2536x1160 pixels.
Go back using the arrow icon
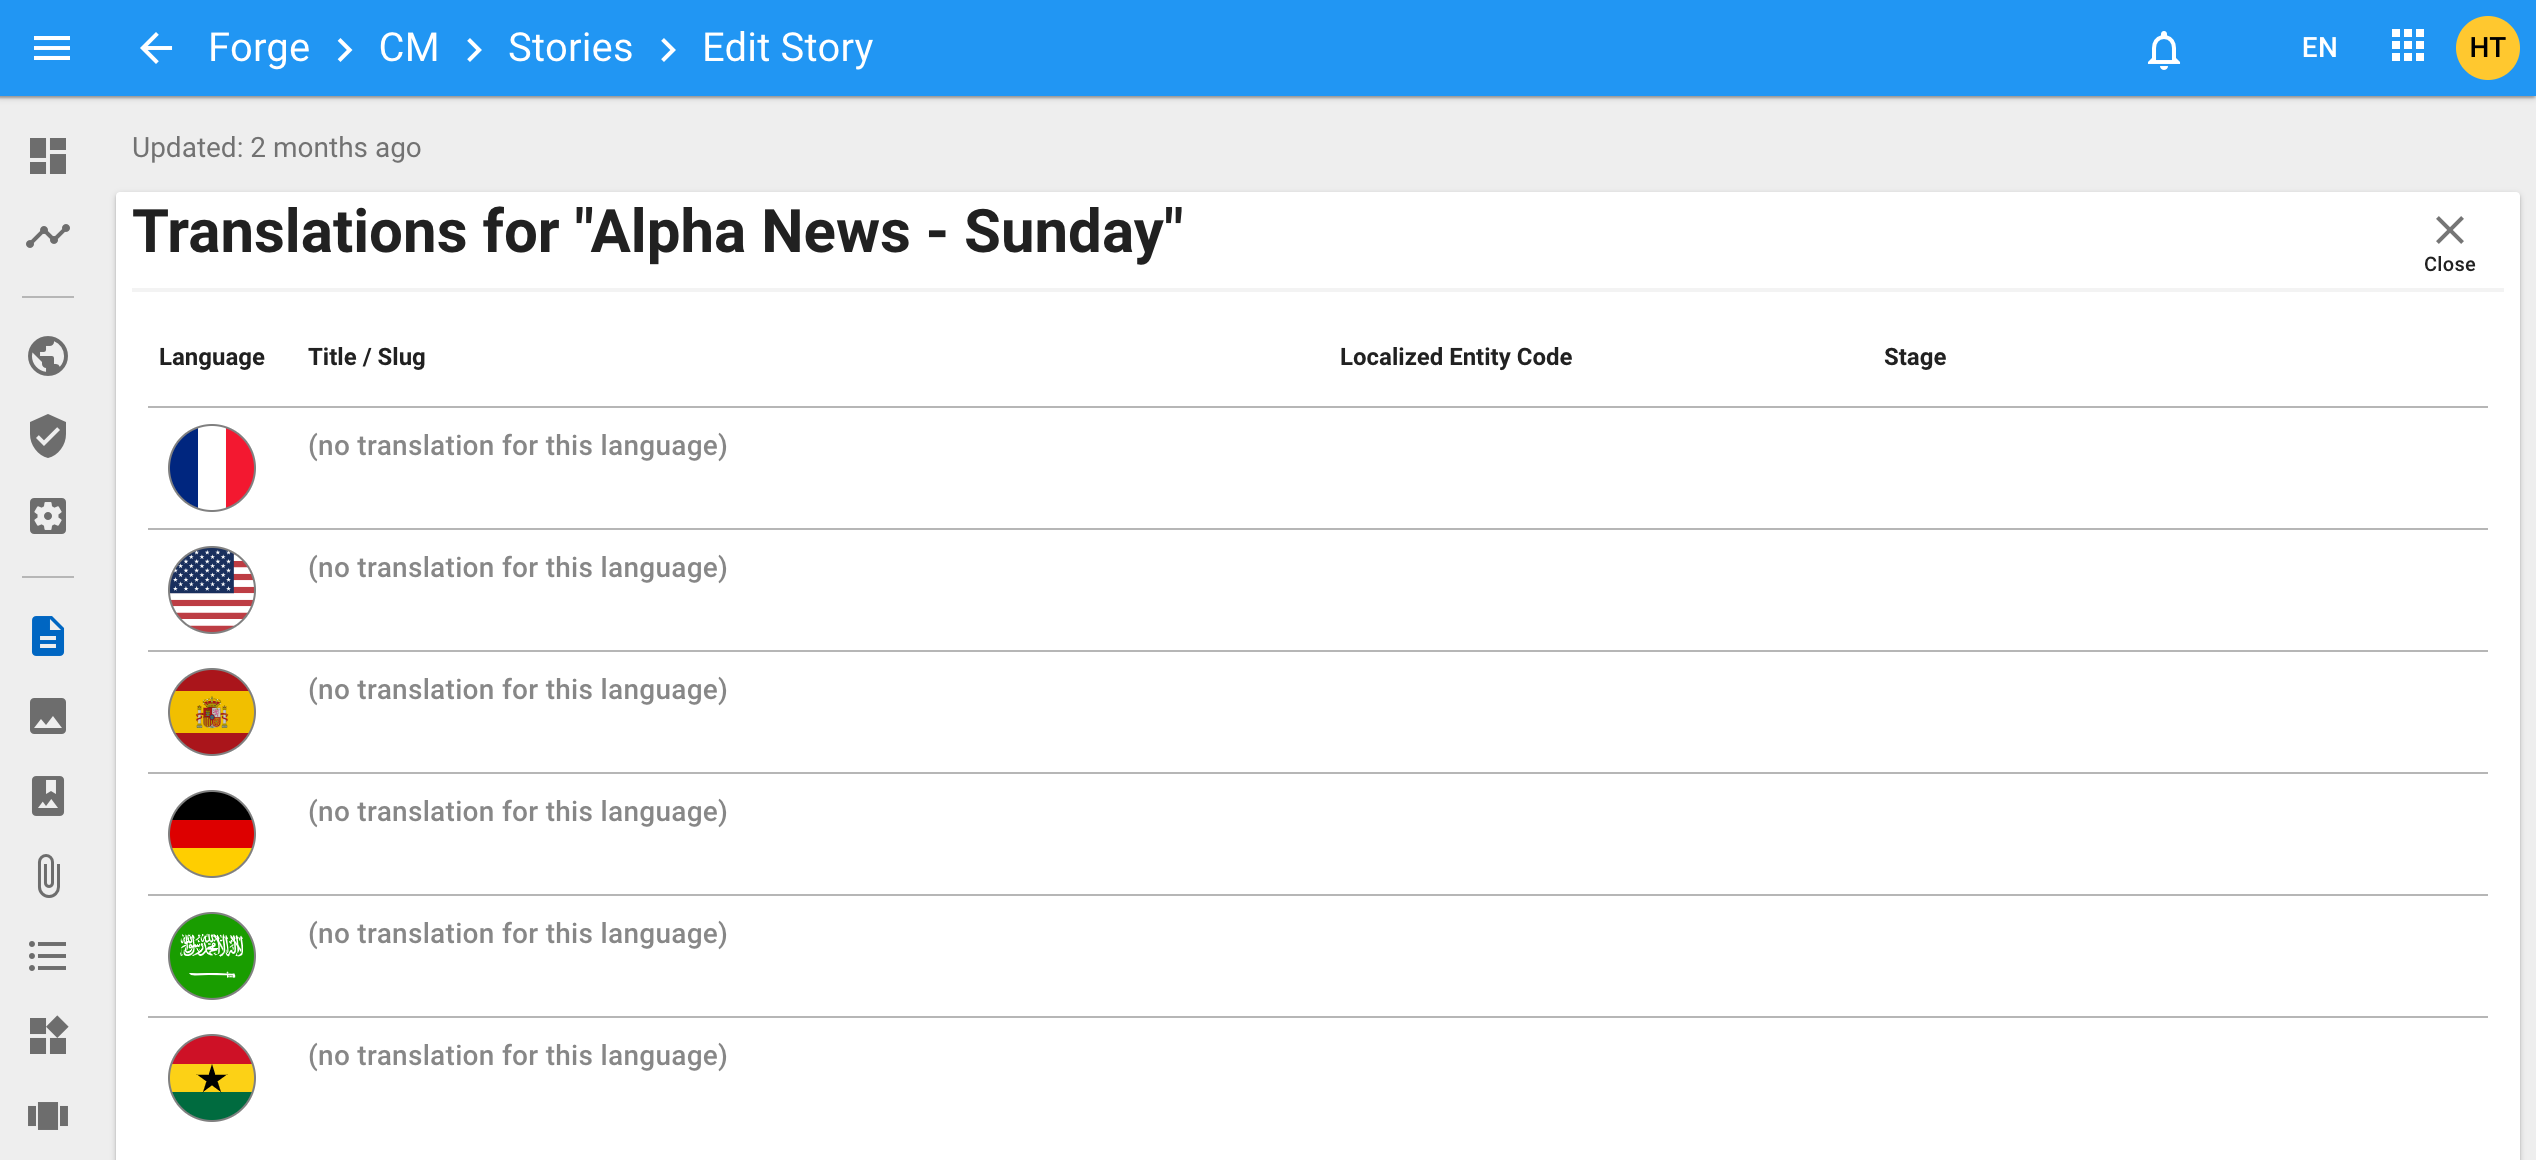(x=156, y=48)
